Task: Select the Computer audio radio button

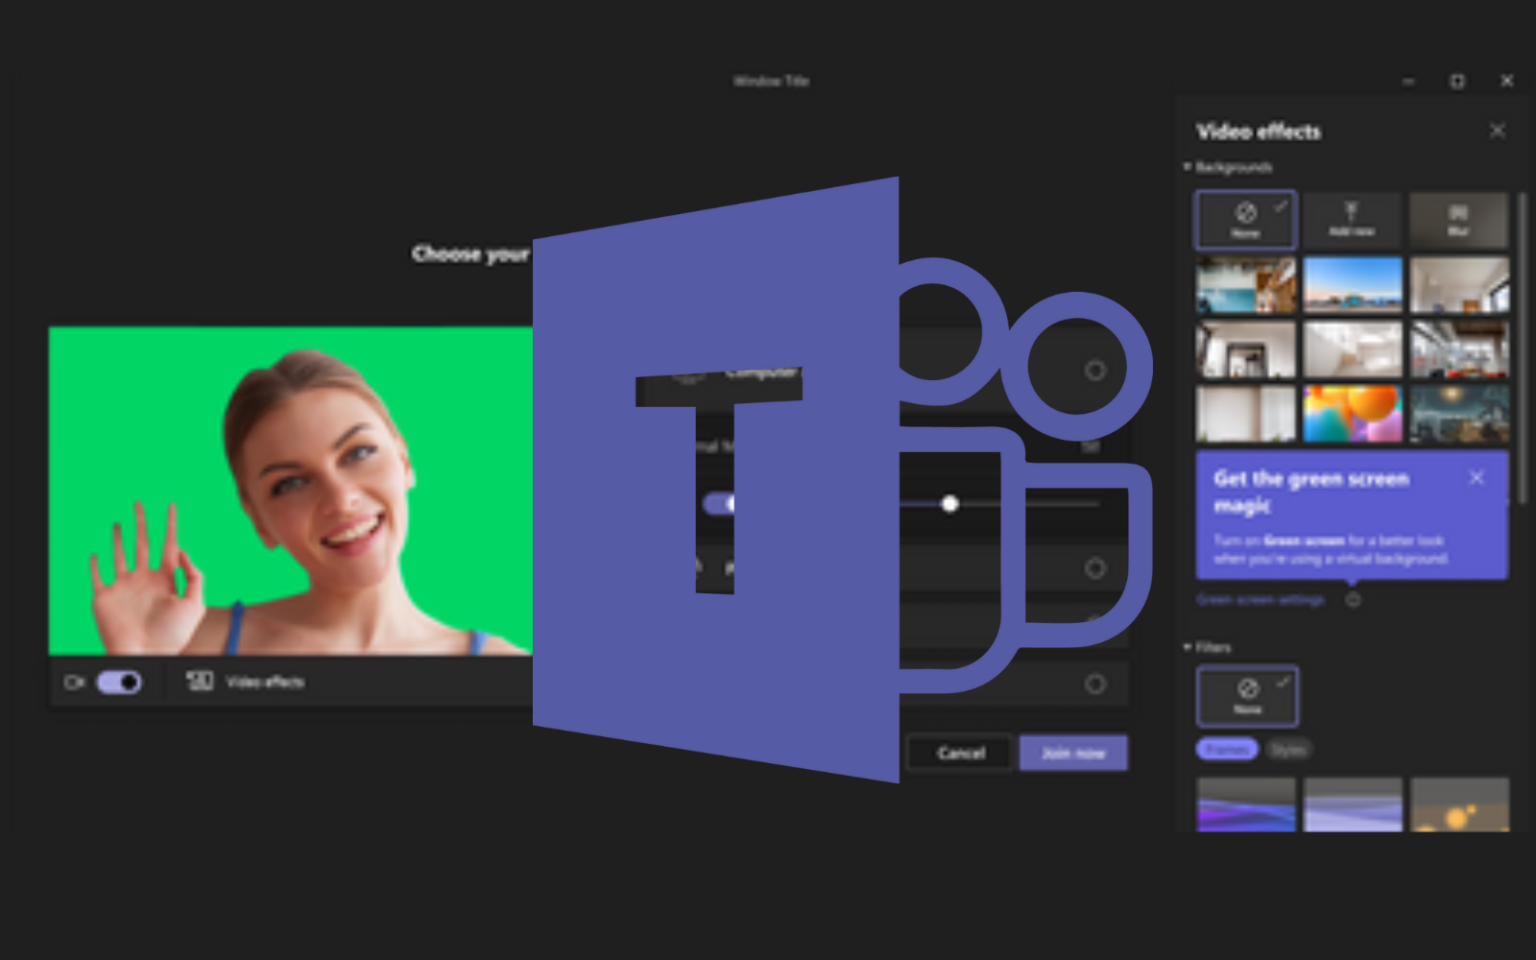Action: 1095,371
